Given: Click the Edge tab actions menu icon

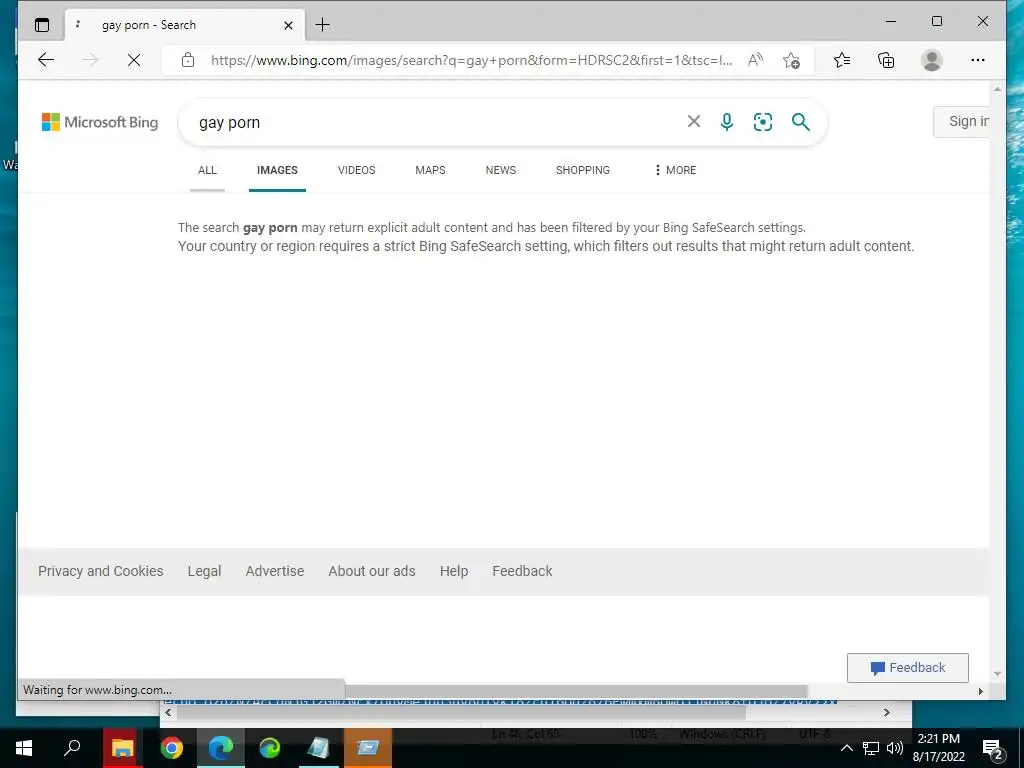Looking at the screenshot, I should (x=42, y=25).
